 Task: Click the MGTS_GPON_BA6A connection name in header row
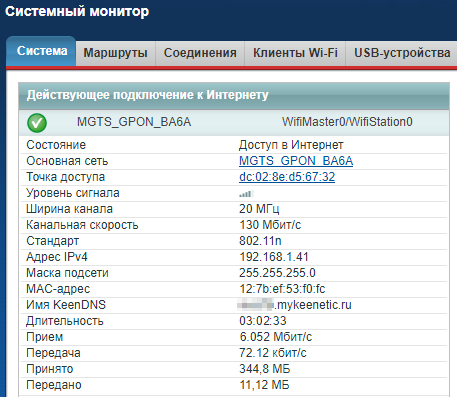point(134,122)
